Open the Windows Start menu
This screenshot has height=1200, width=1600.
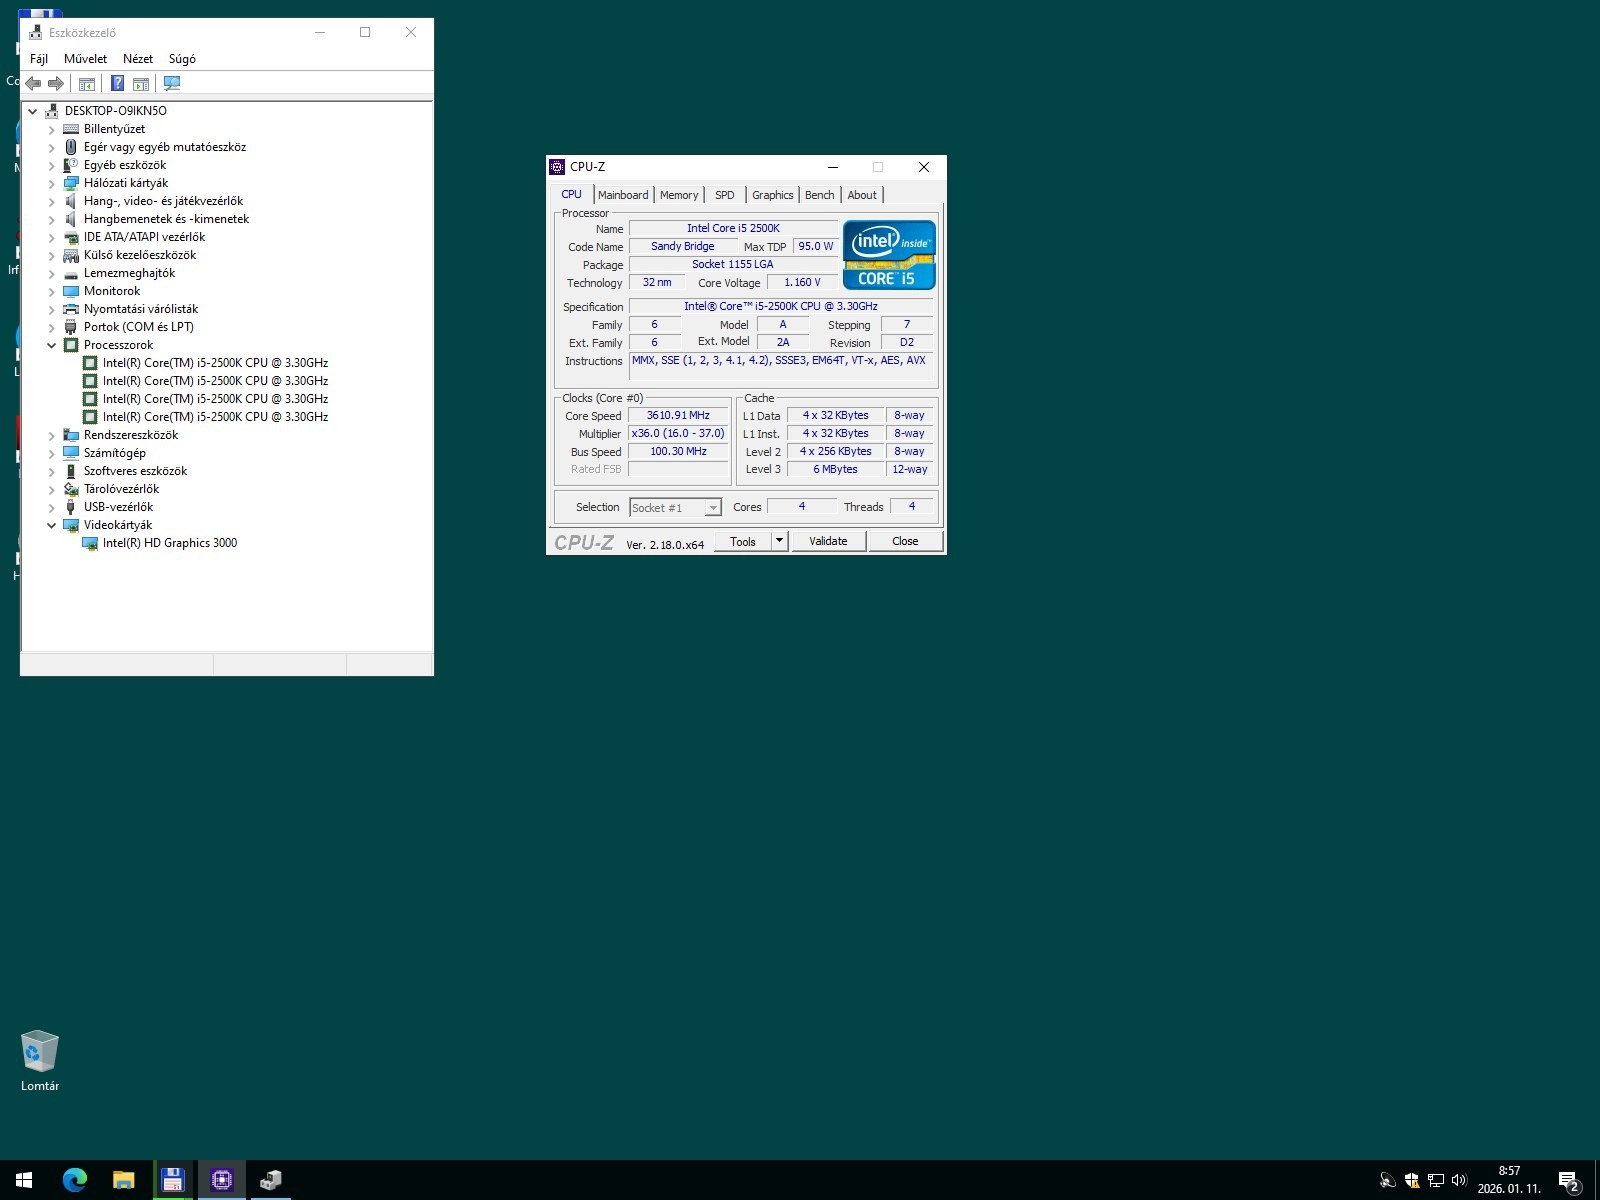click(24, 1180)
